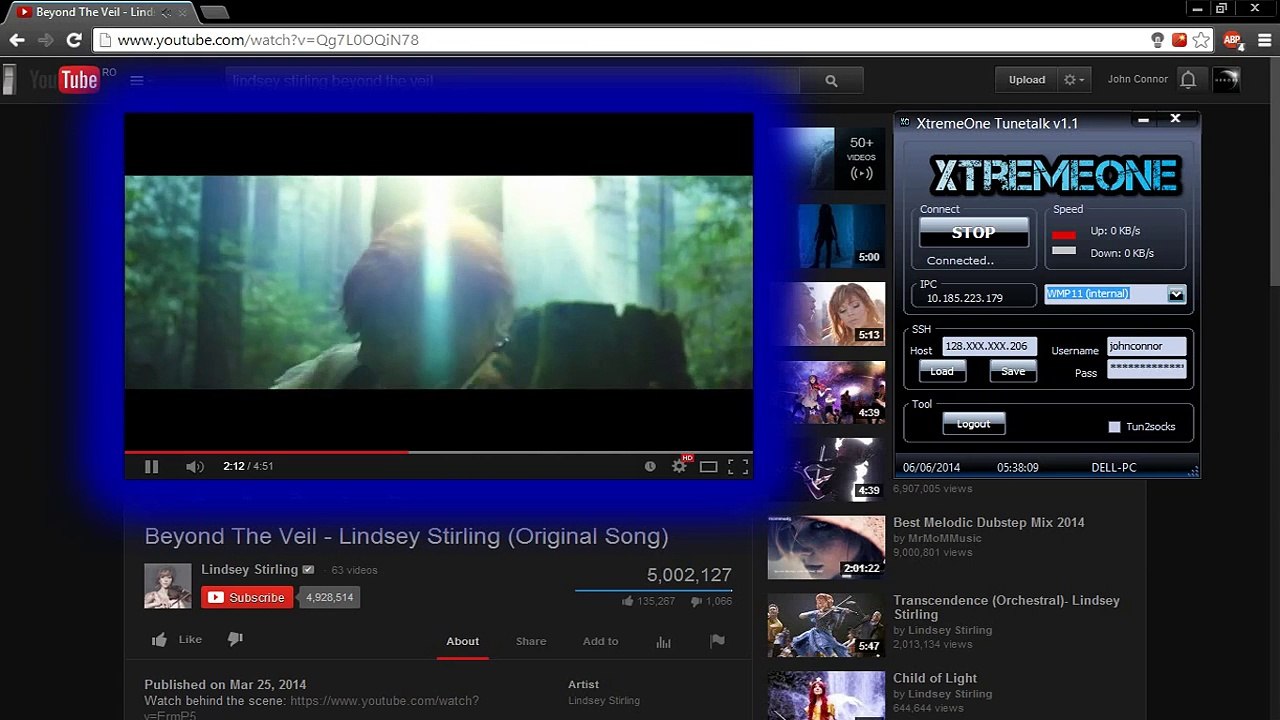Viewport: 1280px width, 720px height.
Task: Subscribe to Lindsey Stirling's channel
Action: 247,597
